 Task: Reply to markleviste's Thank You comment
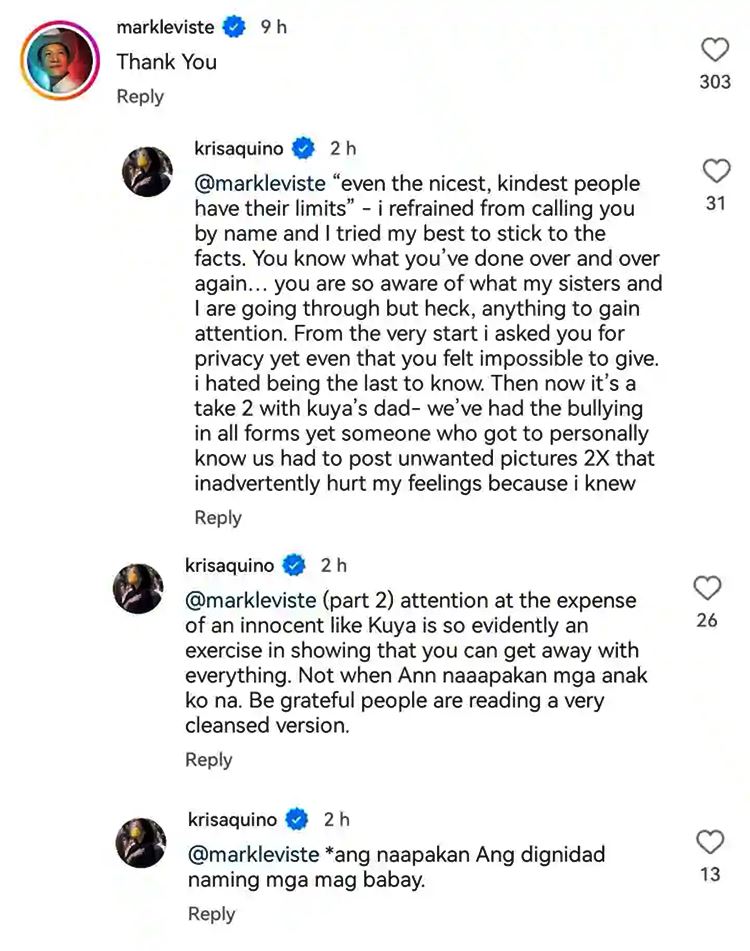click(140, 96)
